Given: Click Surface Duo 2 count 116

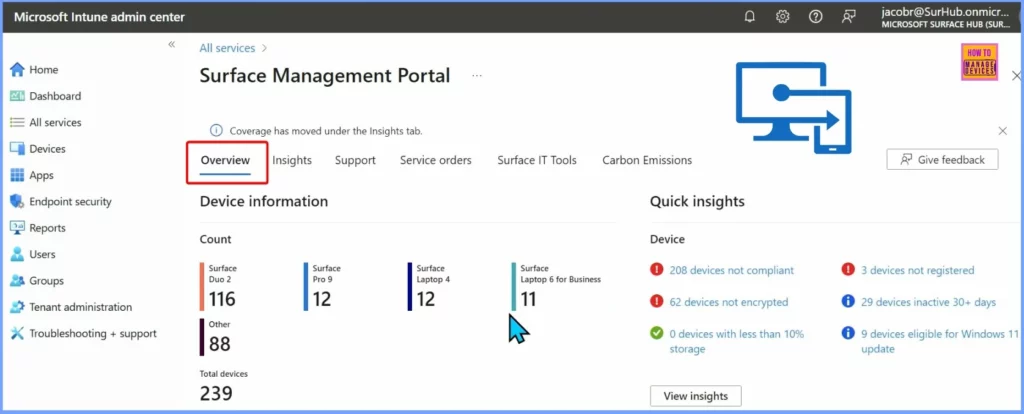Looking at the screenshot, I should [x=222, y=299].
